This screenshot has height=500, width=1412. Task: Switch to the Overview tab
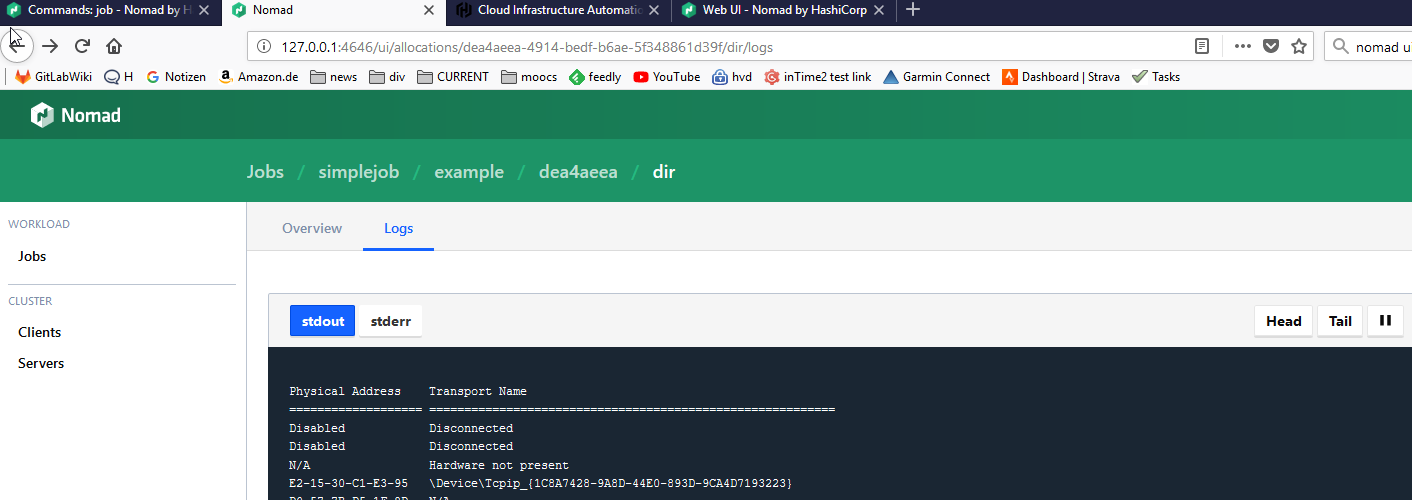312,228
